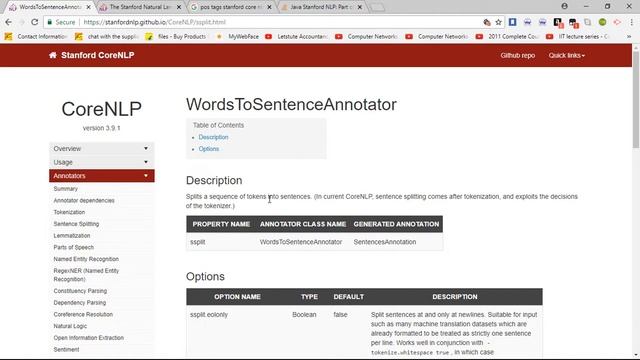
Task: Click the gray paper extension icon
Action: (588, 22)
